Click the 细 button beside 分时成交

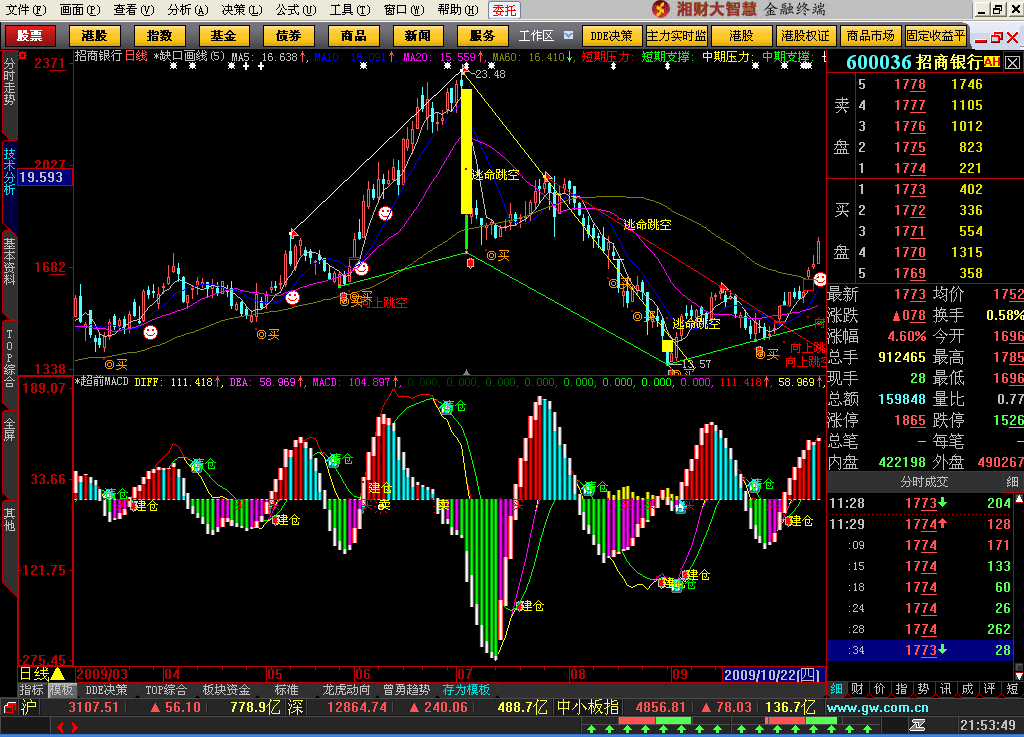(1012, 482)
